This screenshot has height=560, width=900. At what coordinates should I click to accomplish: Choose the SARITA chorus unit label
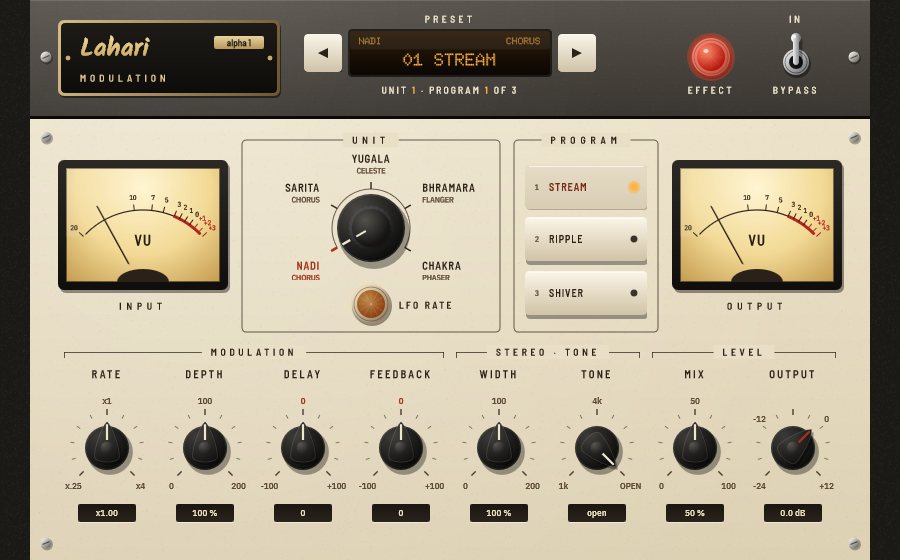(x=302, y=193)
